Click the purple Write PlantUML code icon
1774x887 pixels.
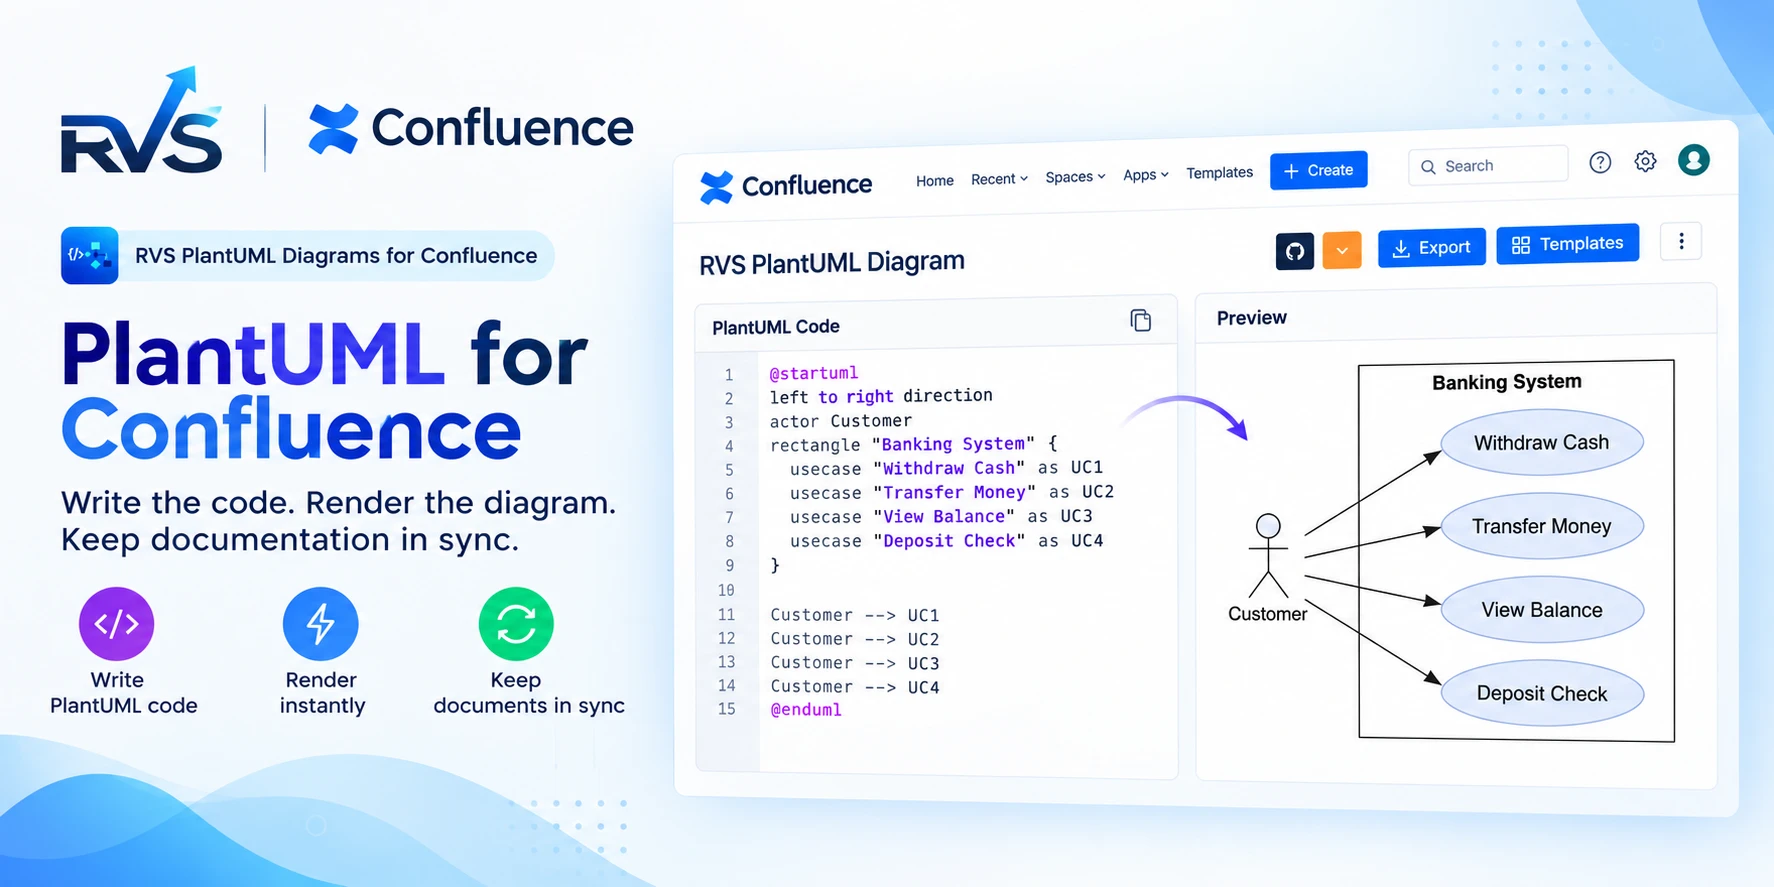point(117,624)
